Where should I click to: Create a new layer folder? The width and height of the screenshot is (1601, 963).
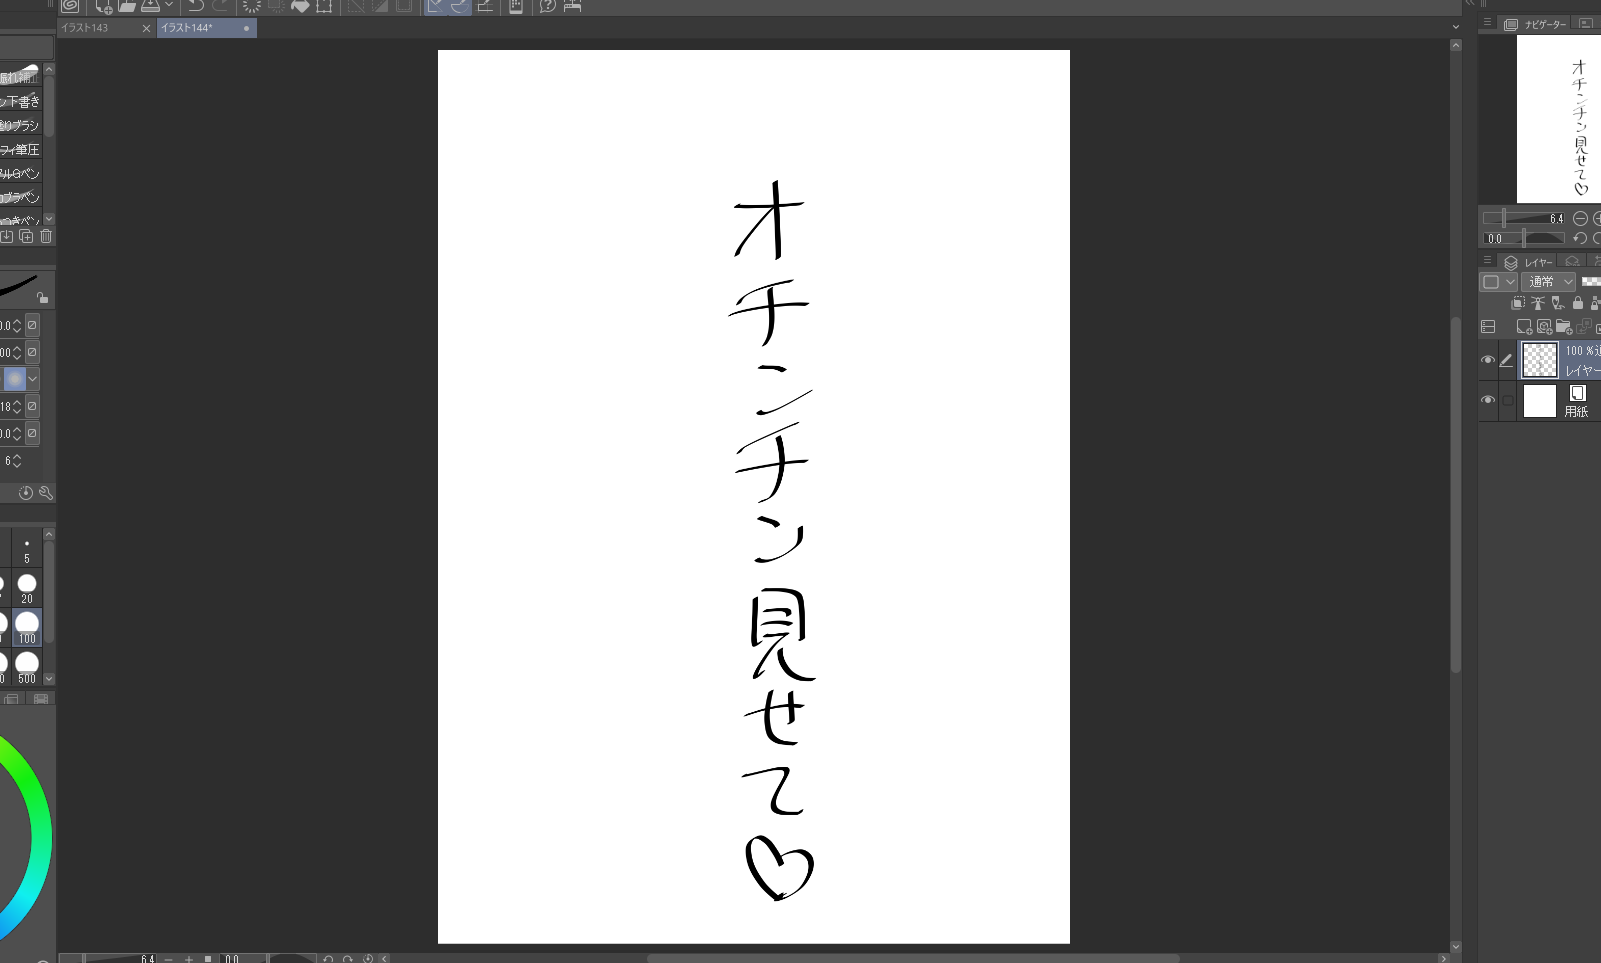pos(1564,327)
